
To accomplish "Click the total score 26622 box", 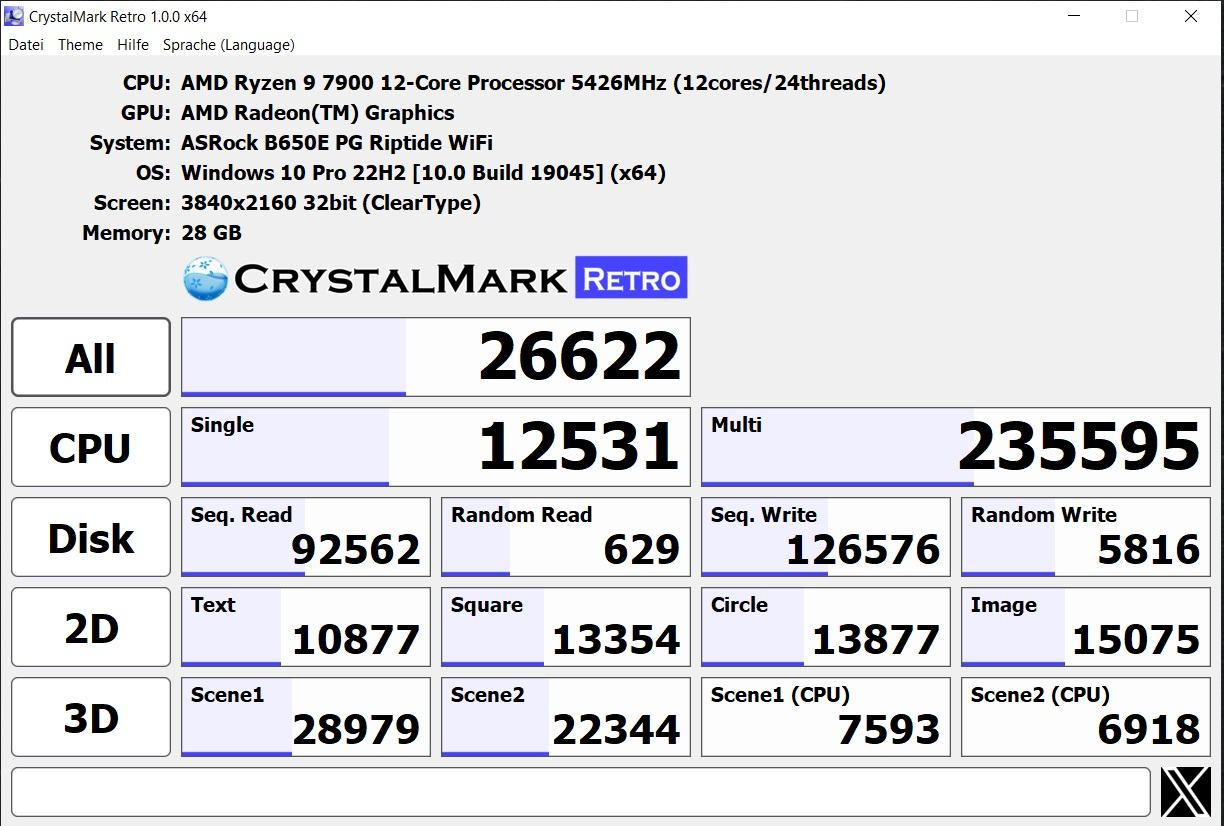I will tap(436, 357).
